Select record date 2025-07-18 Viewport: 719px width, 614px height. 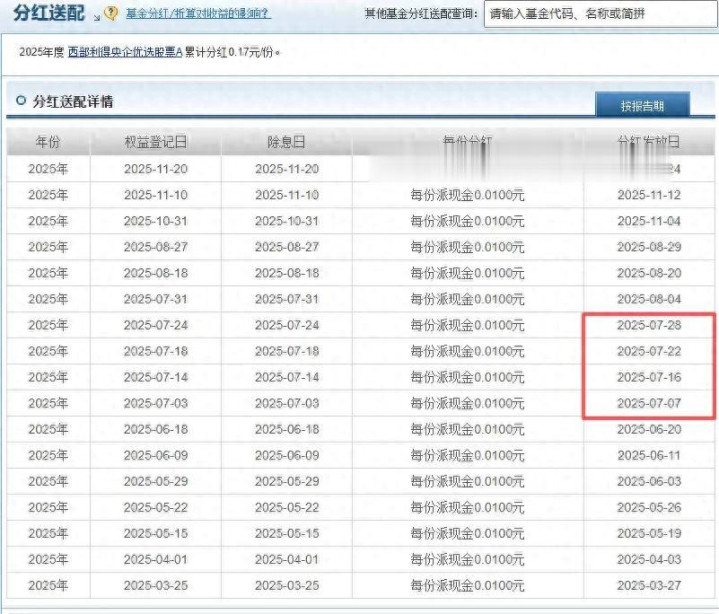pos(156,352)
